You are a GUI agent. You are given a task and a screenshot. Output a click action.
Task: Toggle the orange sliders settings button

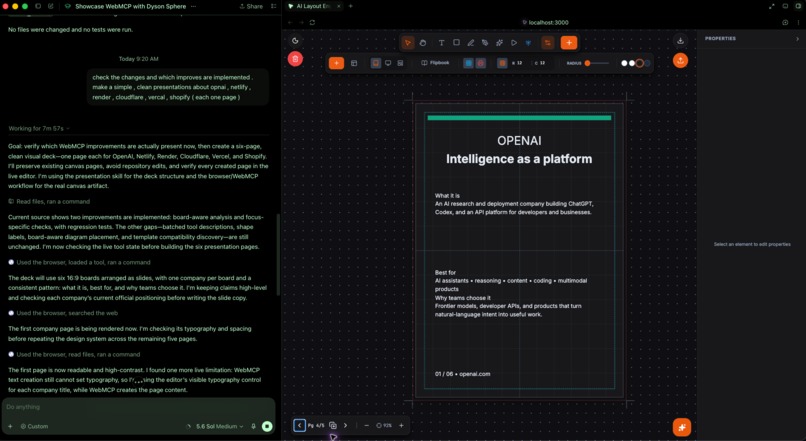pos(547,43)
